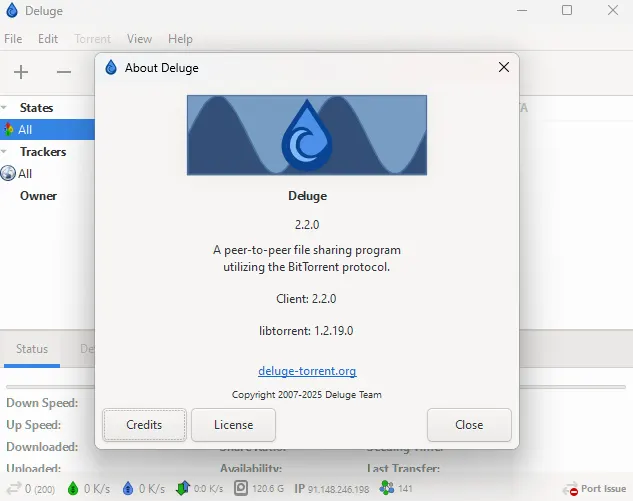Click the free disk space icon
The height and width of the screenshot is (501, 633).
point(241,489)
